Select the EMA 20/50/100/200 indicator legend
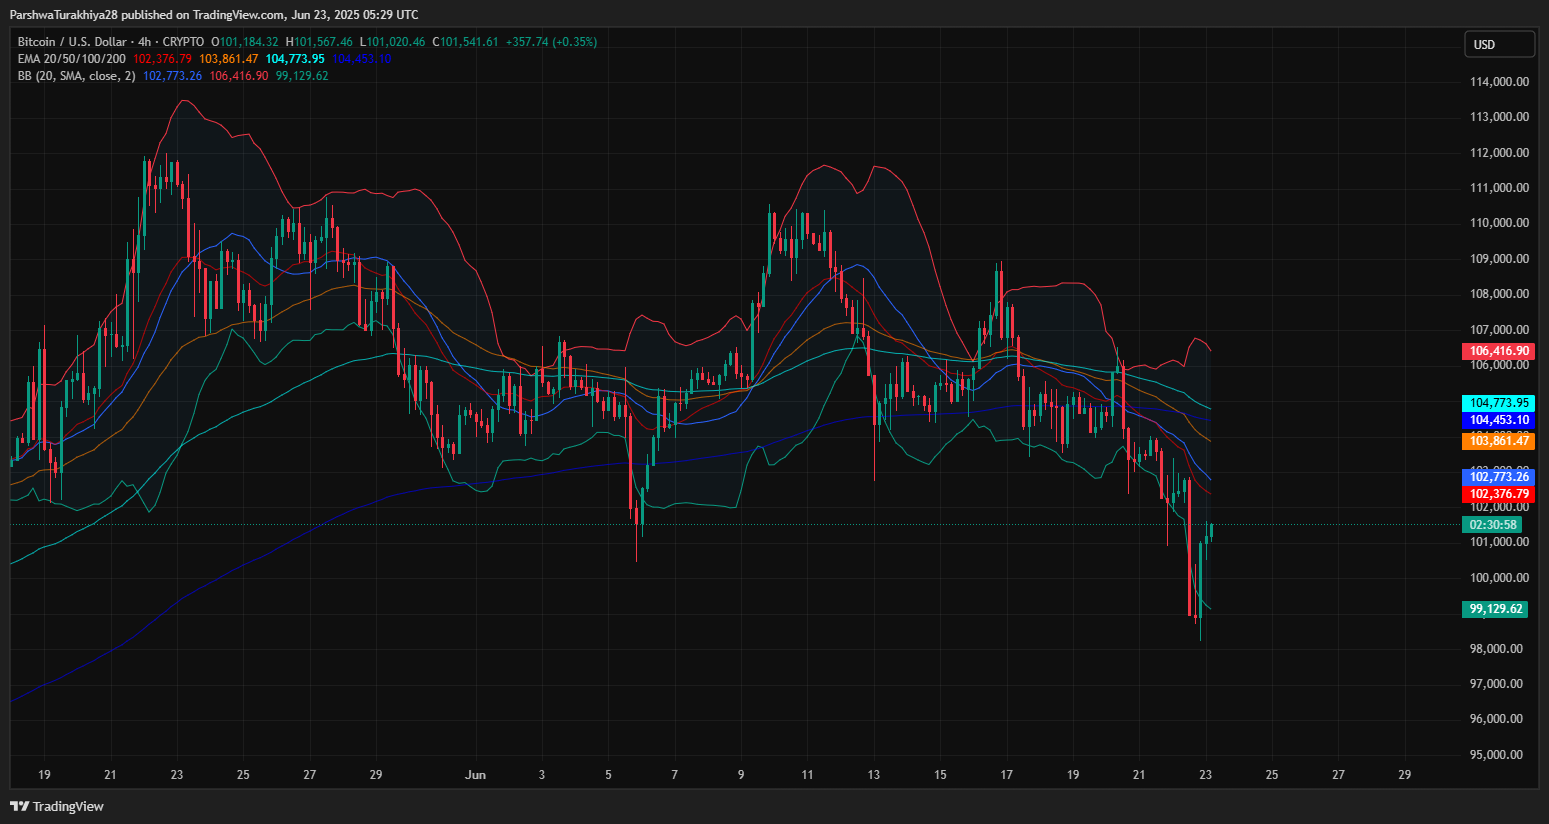Image resolution: width=1549 pixels, height=824 pixels. 72,59
